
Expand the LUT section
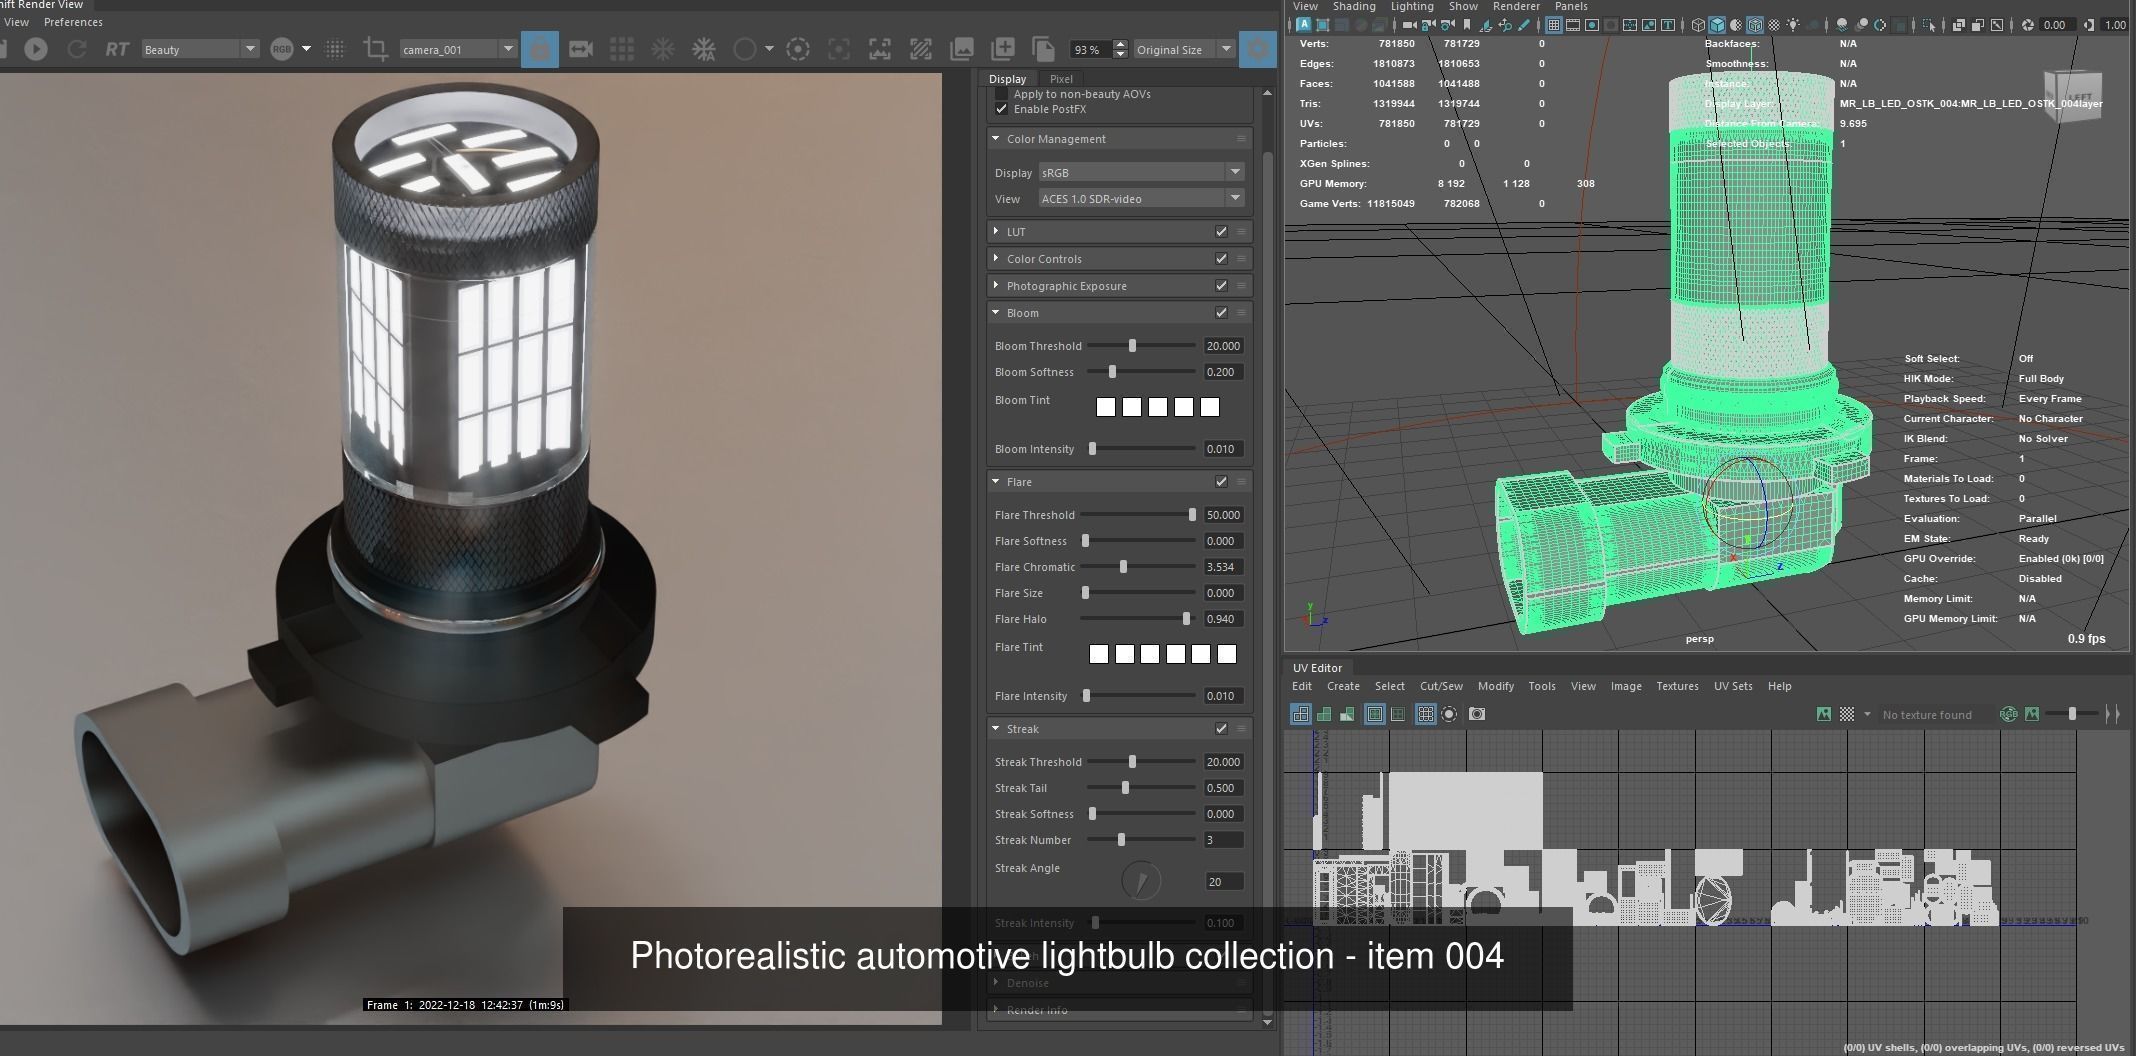tap(996, 231)
